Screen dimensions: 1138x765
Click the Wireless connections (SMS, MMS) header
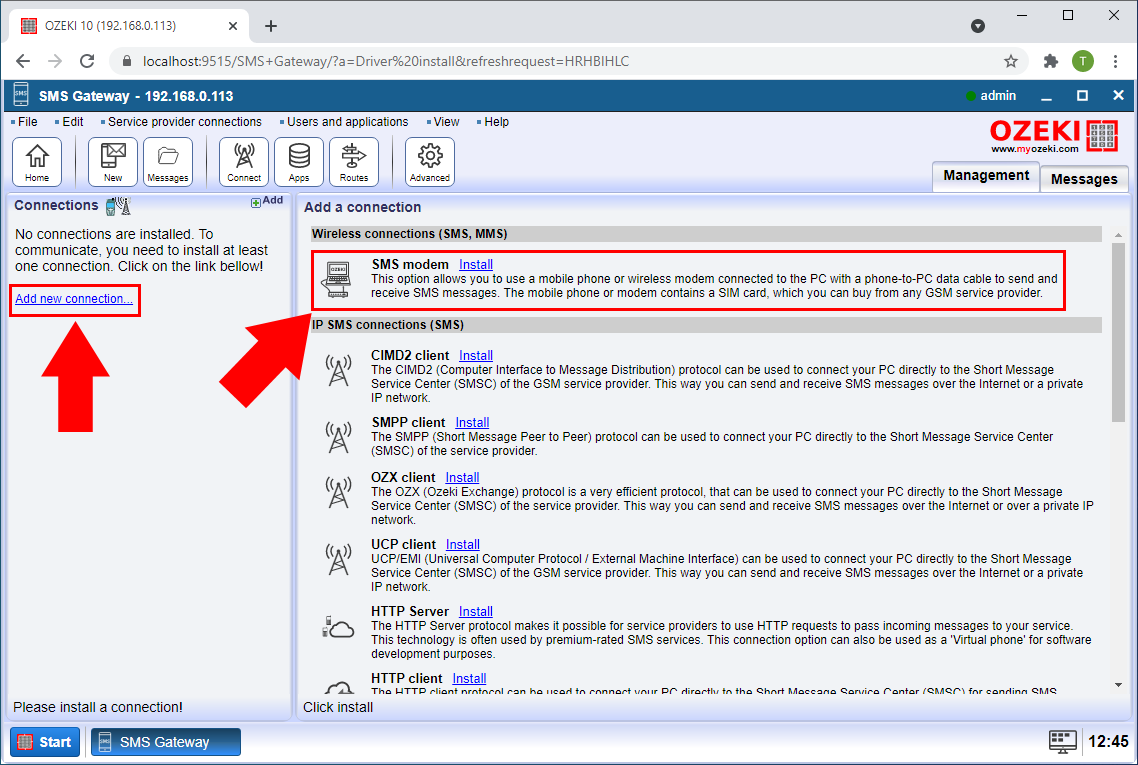point(706,234)
